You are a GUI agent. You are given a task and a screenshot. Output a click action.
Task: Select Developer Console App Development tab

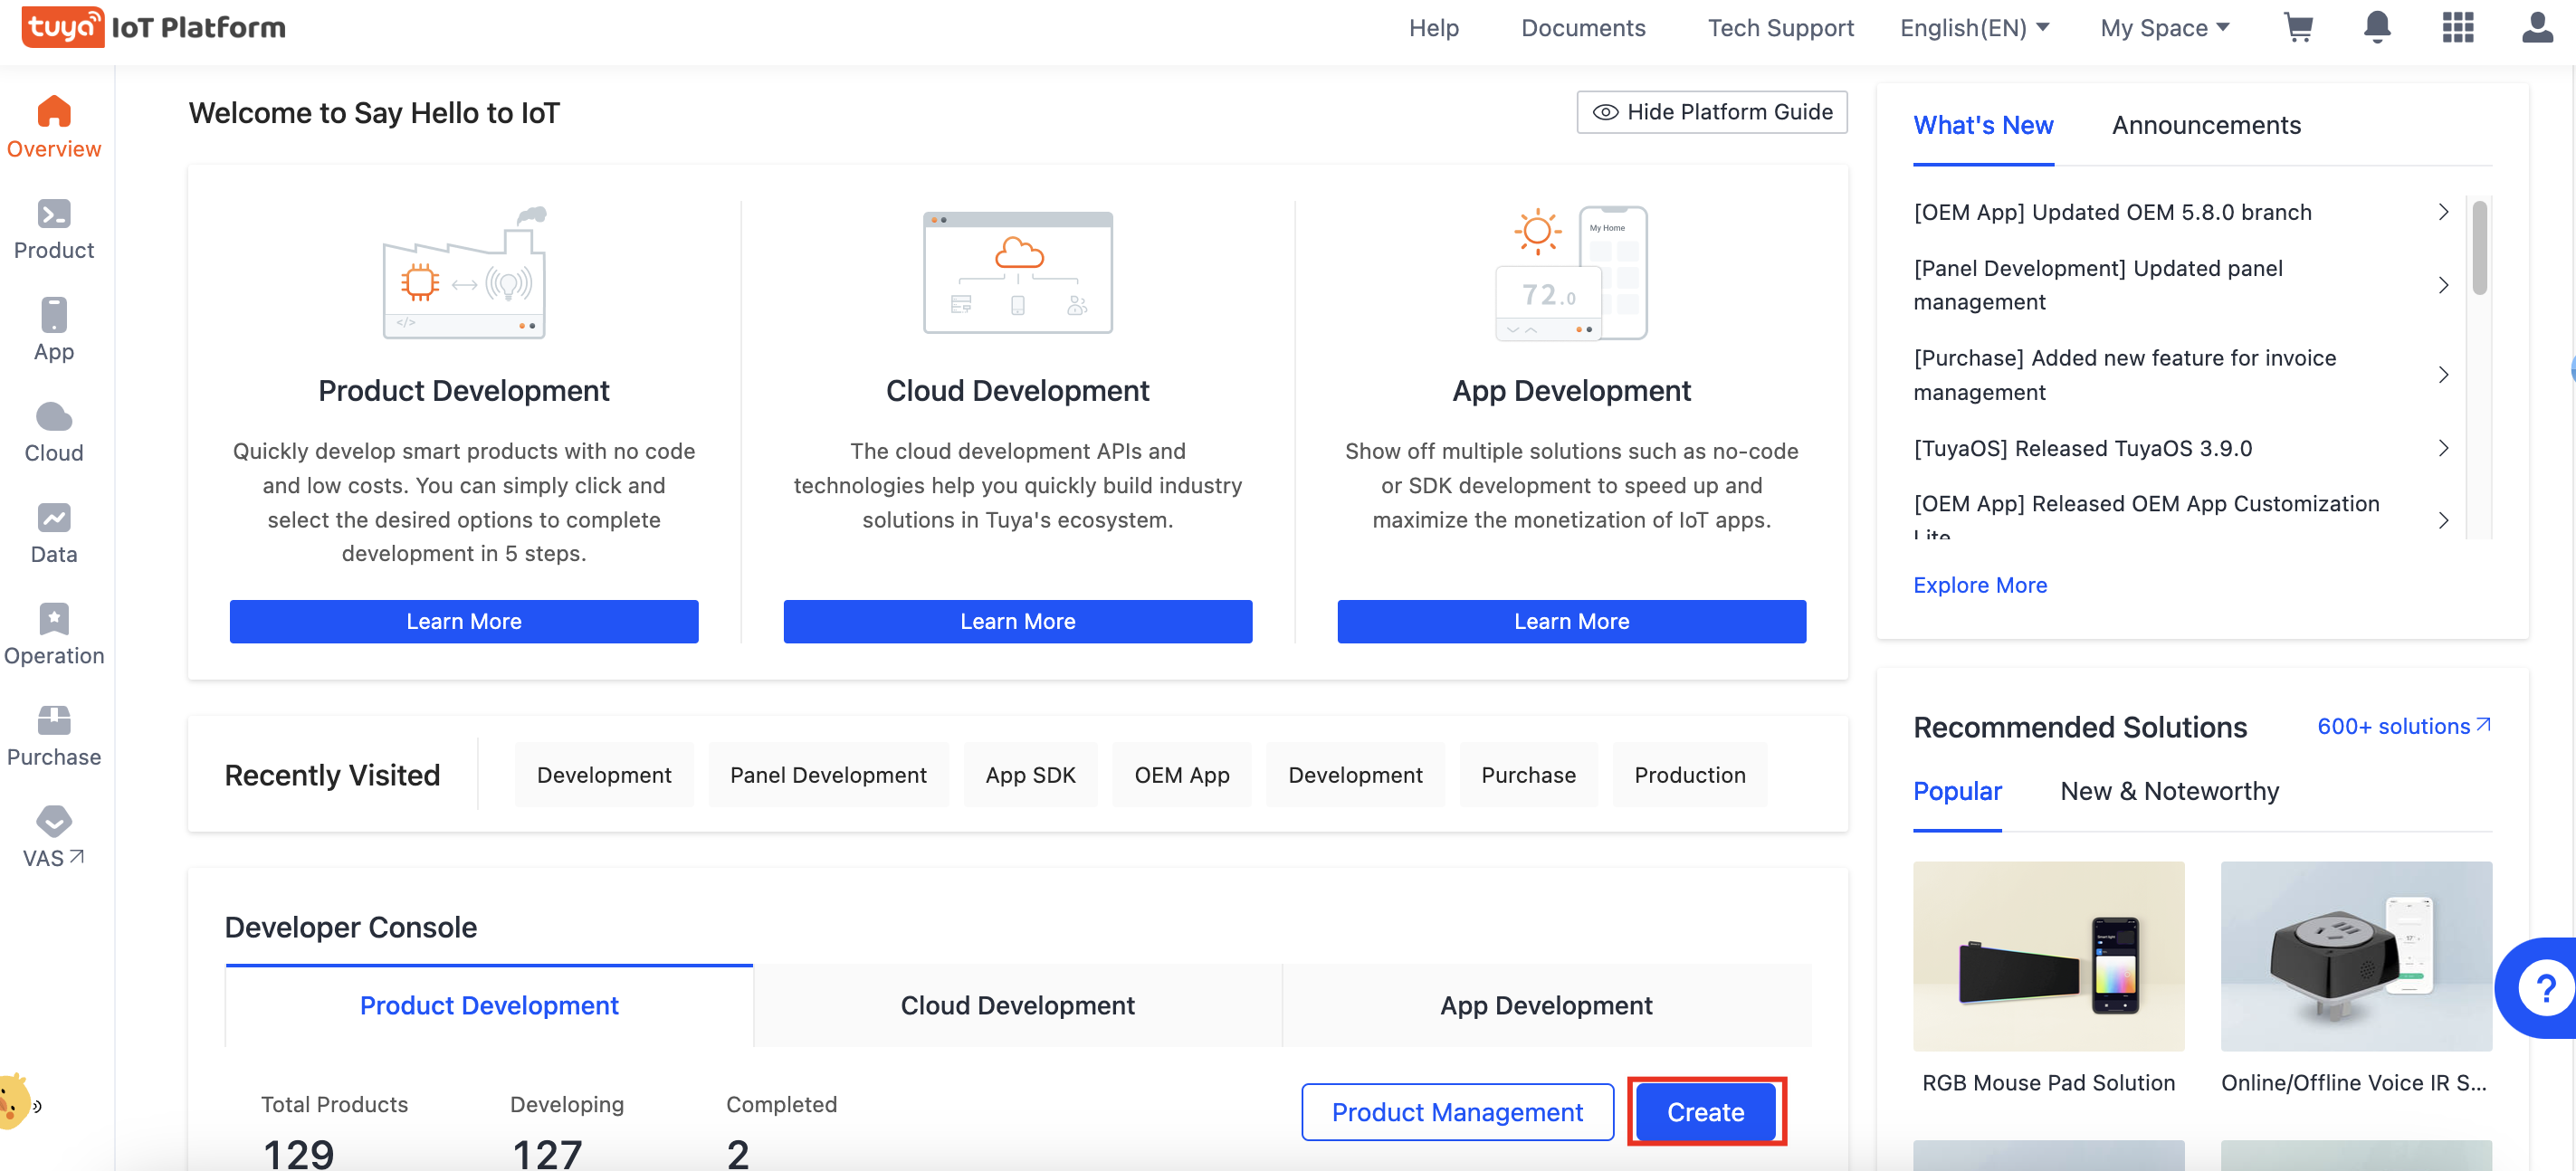(1546, 1005)
